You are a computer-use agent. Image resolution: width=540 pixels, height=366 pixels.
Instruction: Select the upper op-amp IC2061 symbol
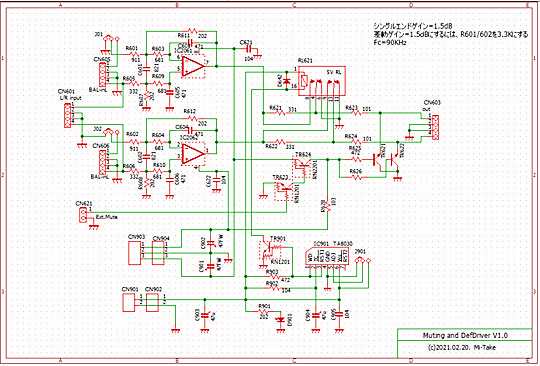193,66
